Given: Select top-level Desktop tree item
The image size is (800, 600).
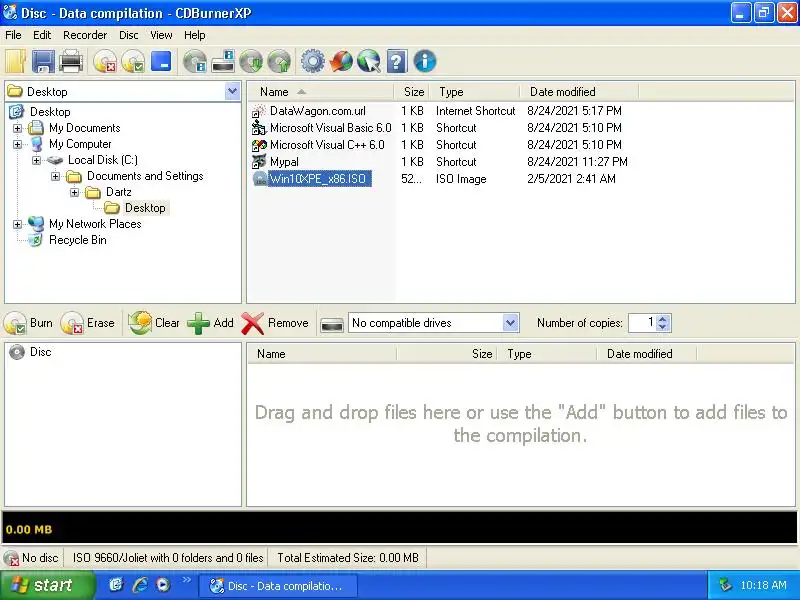Looking at the screenshot, I should (x=50, y=112).
